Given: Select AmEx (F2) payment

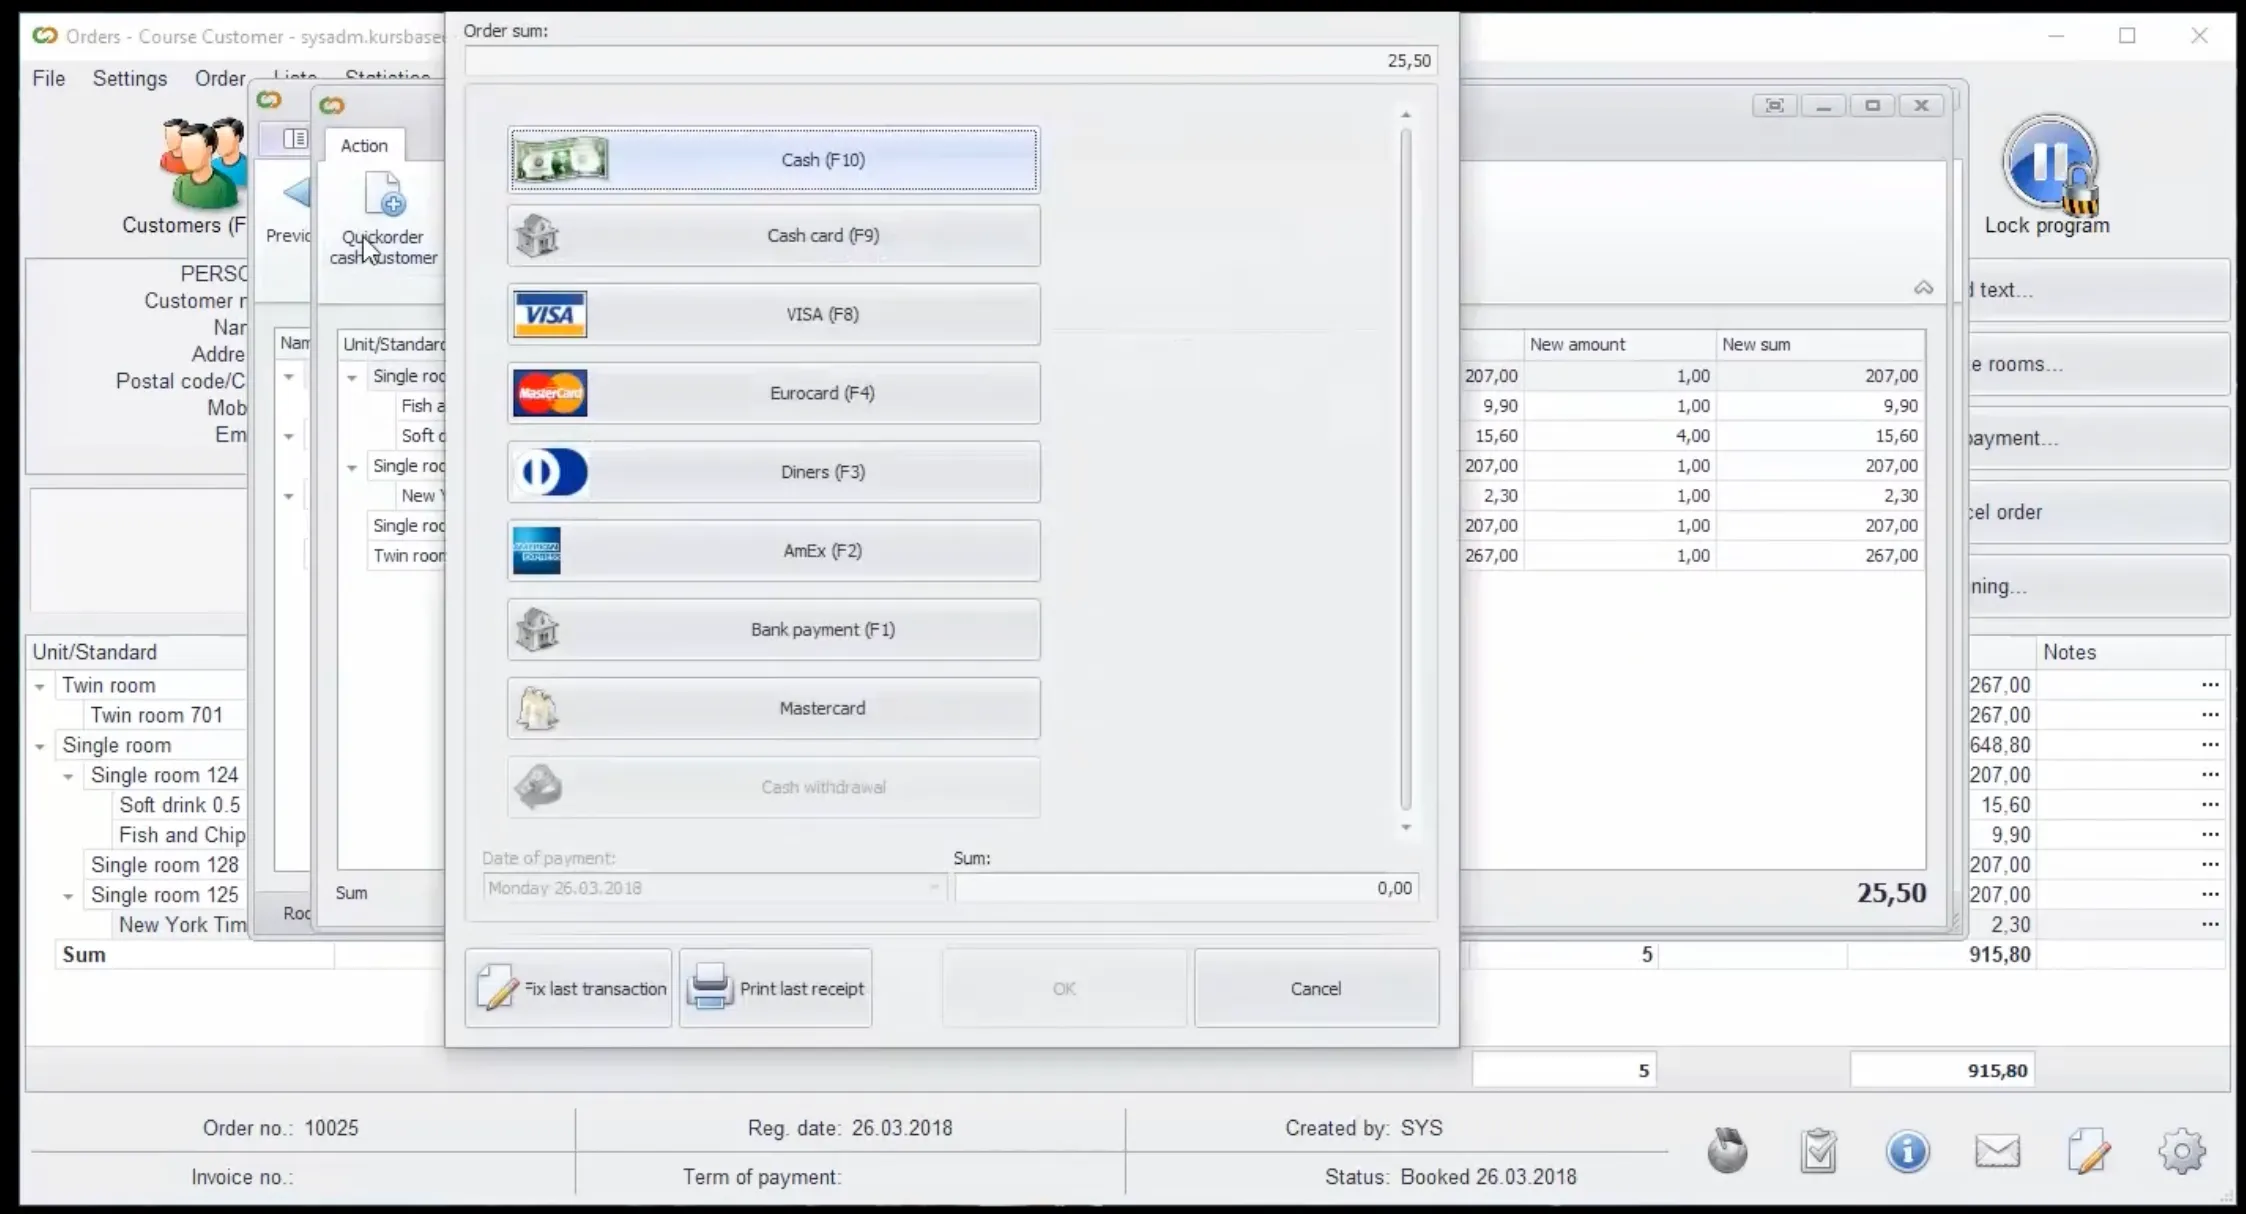Looking at the screenshot, I should 773,550.
